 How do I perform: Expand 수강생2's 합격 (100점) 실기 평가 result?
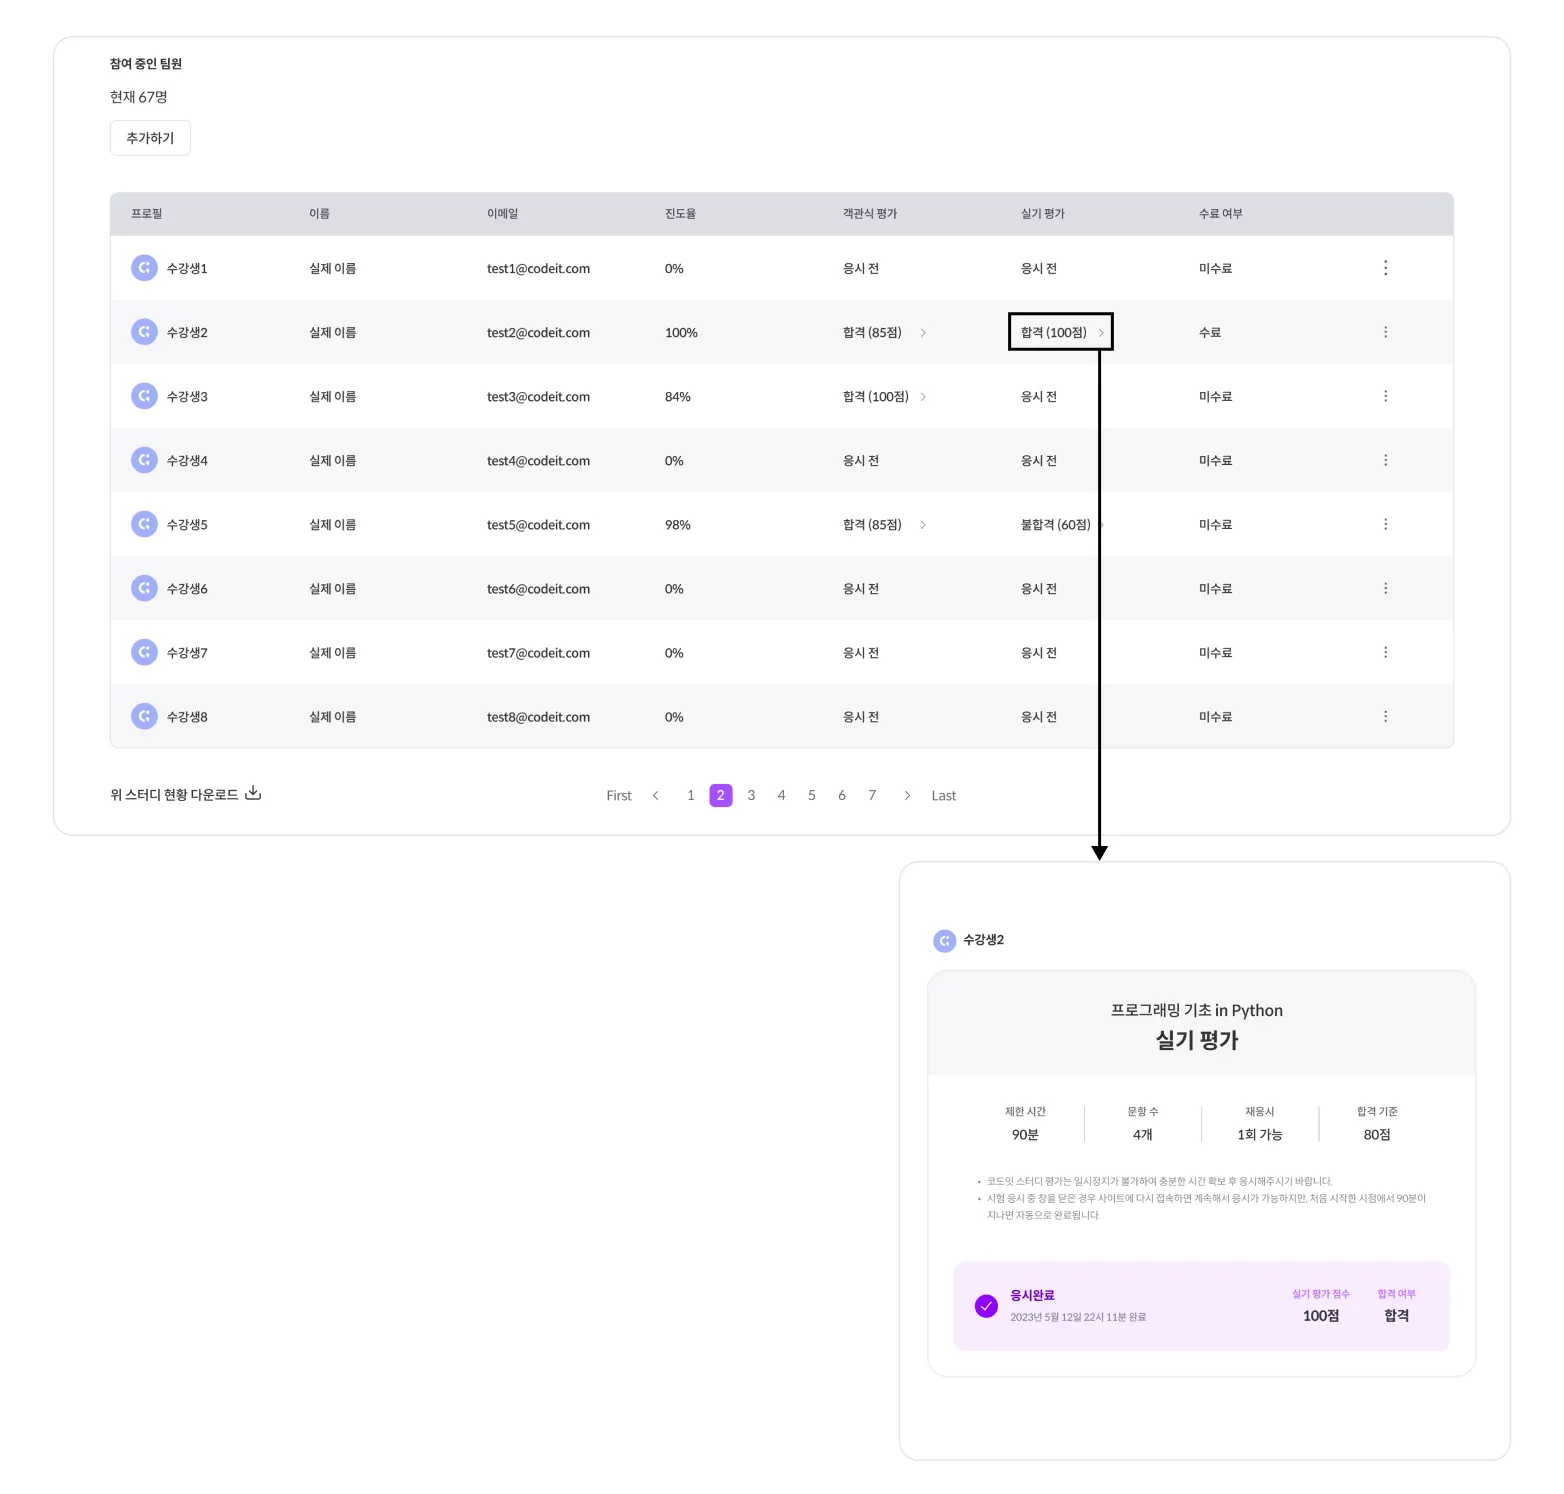[x=1101, y=333]
